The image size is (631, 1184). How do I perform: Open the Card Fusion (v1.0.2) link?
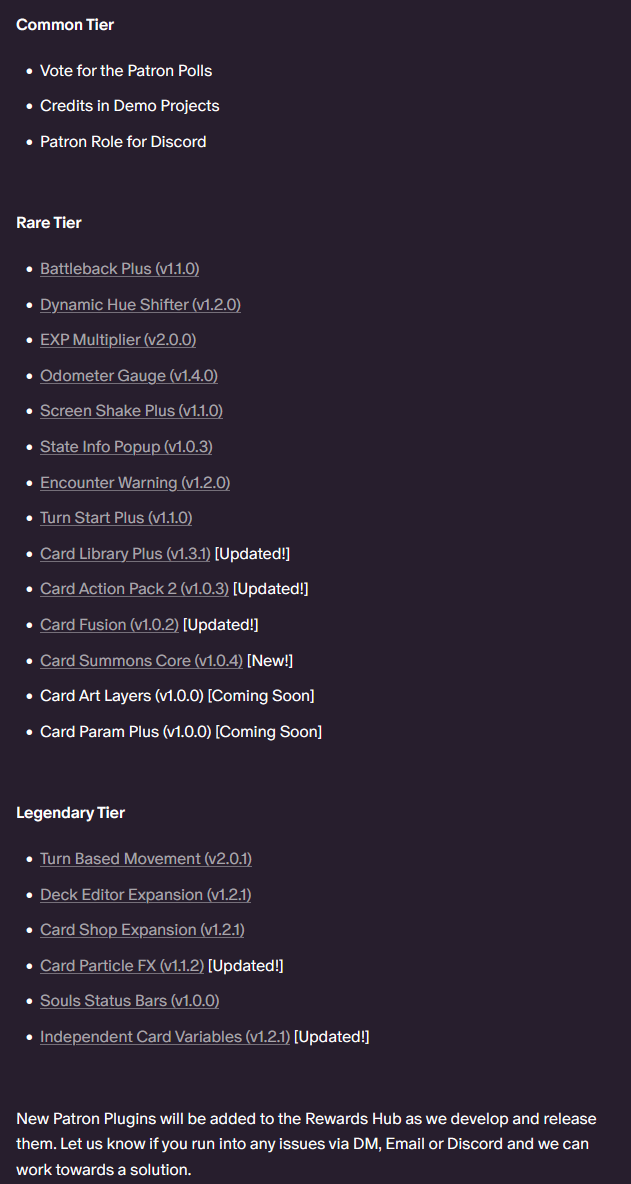[x=109, y=624]
